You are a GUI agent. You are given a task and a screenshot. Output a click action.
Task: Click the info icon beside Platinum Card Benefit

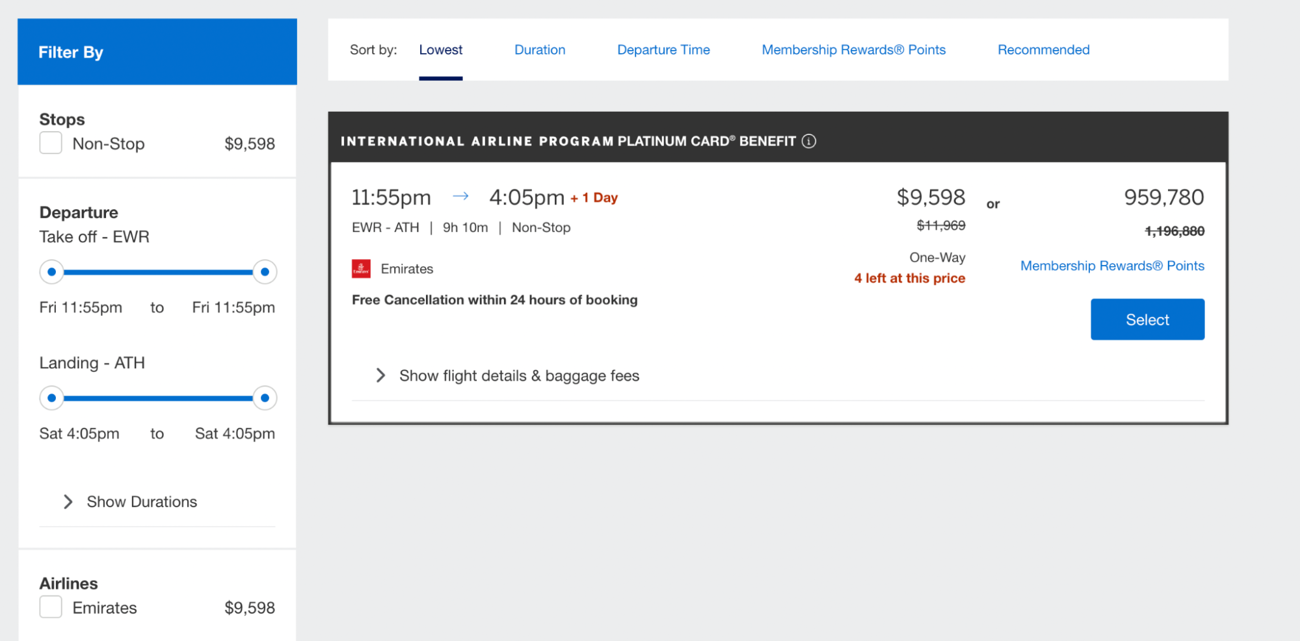(x=809, y=141)
